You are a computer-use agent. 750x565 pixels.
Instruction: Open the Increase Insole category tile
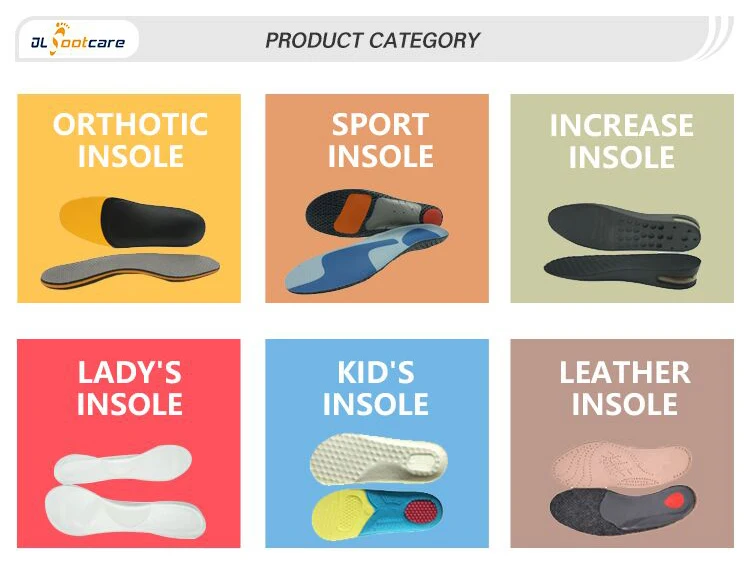point(621,198)
